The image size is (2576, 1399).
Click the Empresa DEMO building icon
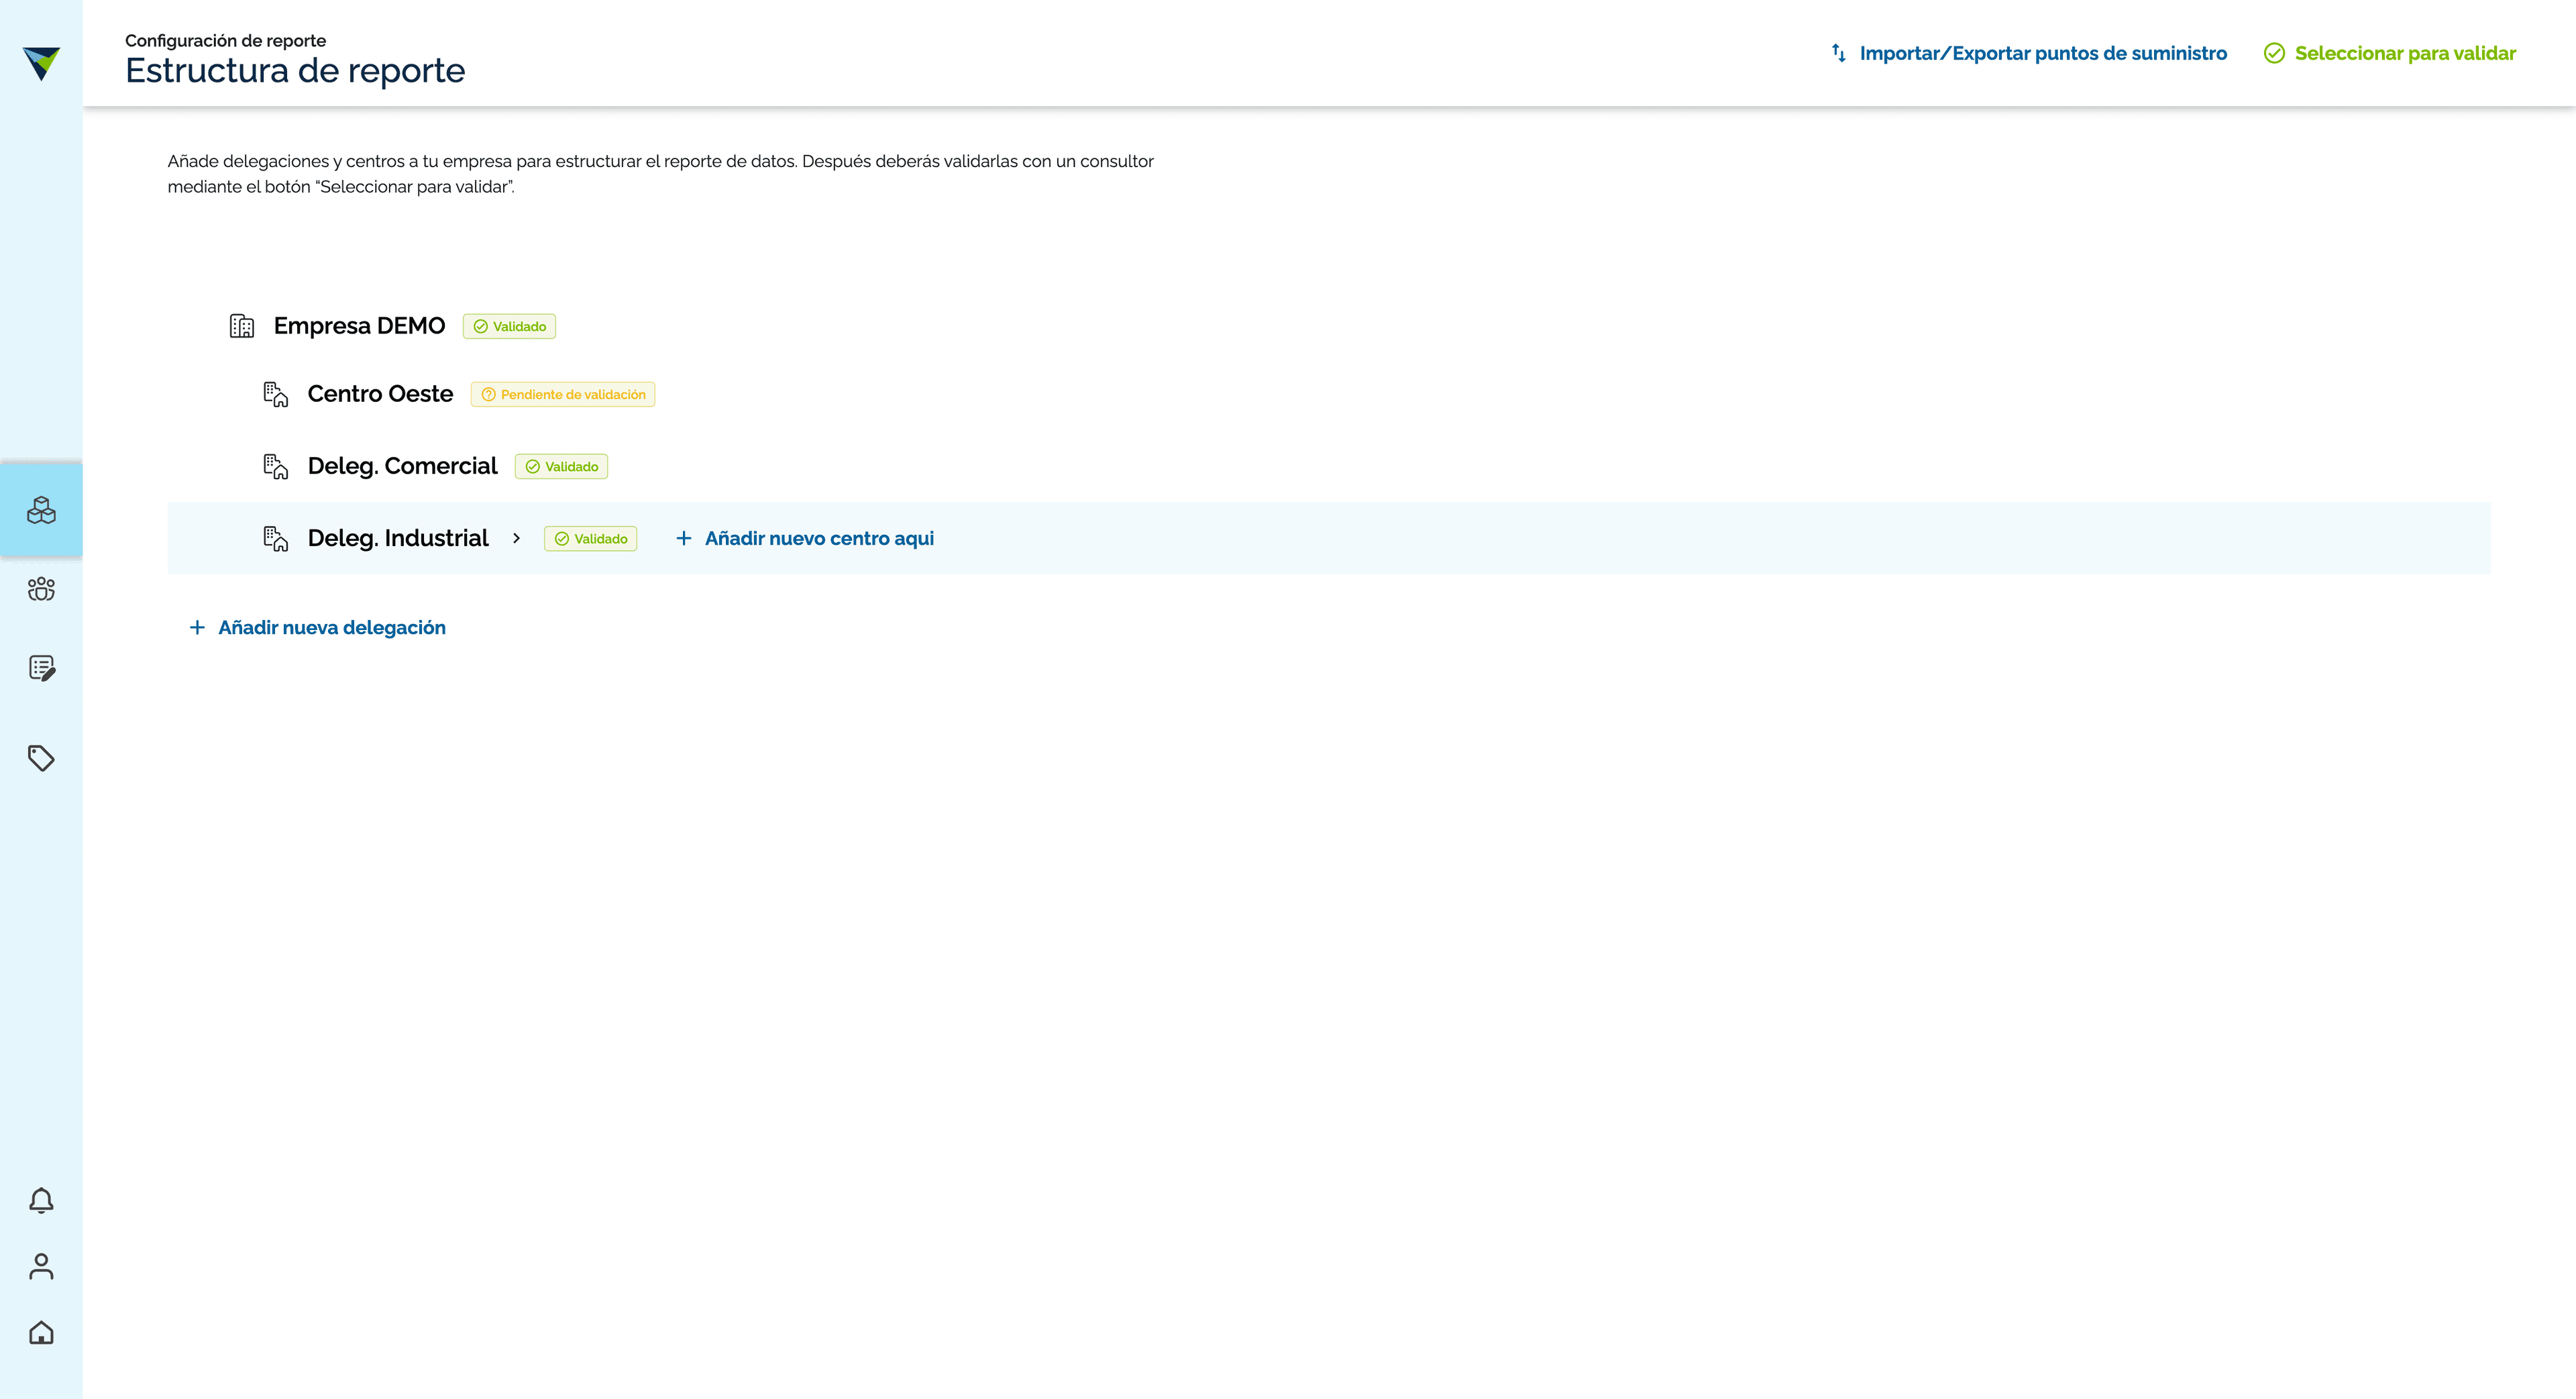tap(242, 326)
